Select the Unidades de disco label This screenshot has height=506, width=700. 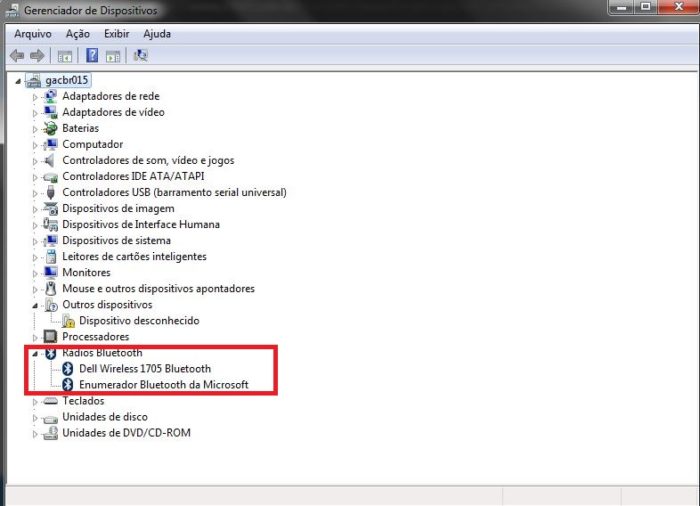[105, 417]
